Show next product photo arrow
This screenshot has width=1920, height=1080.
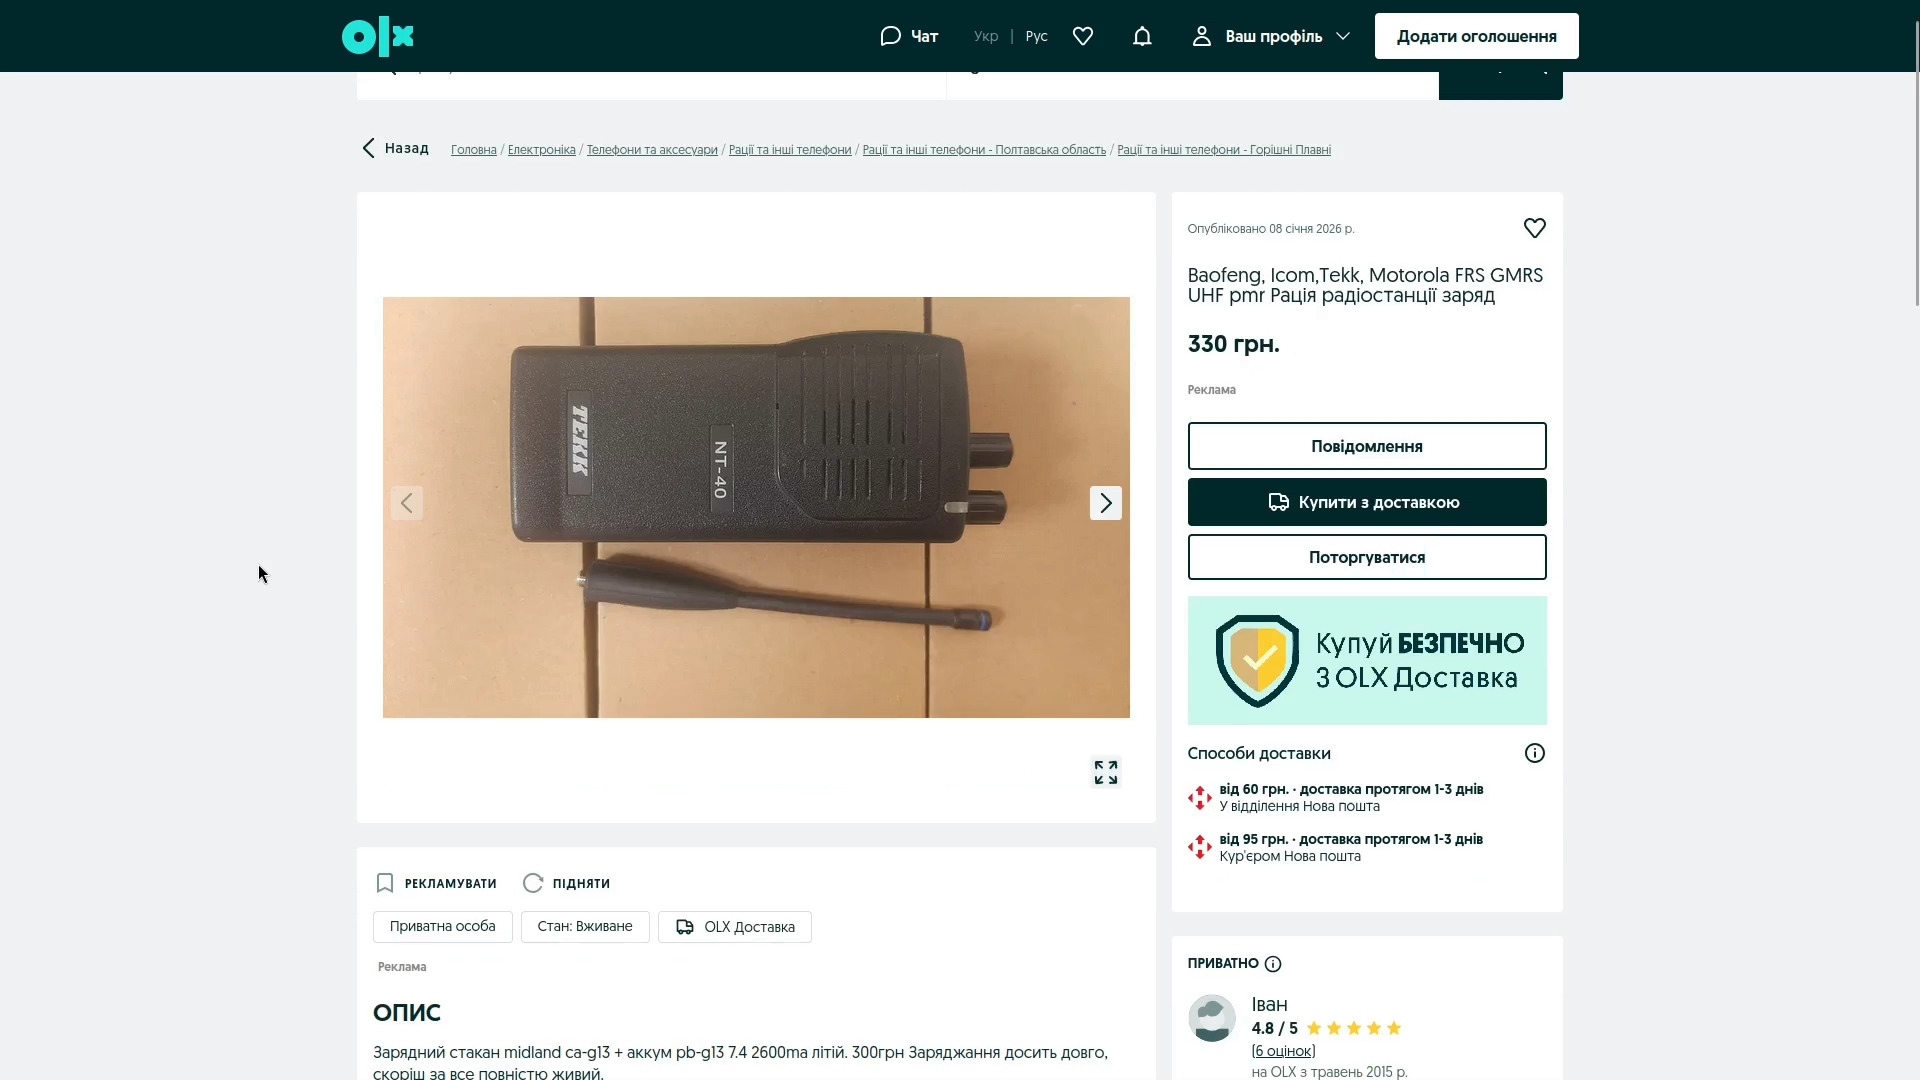tap(1105, 503)
